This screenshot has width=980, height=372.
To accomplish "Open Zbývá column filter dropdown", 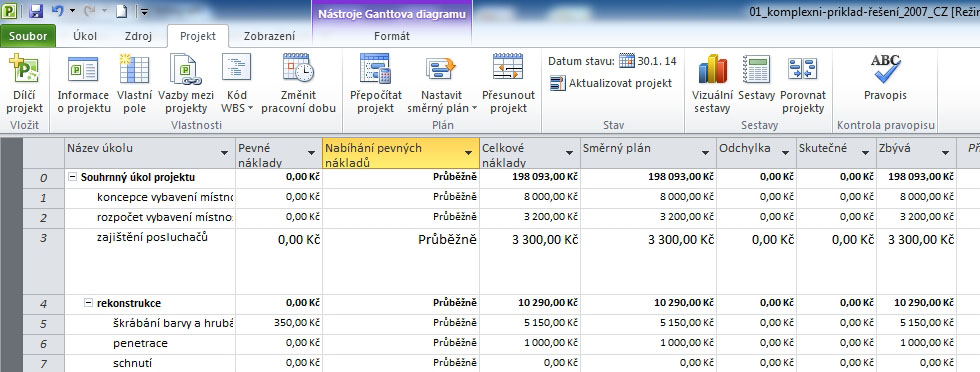I will [945, 153].
